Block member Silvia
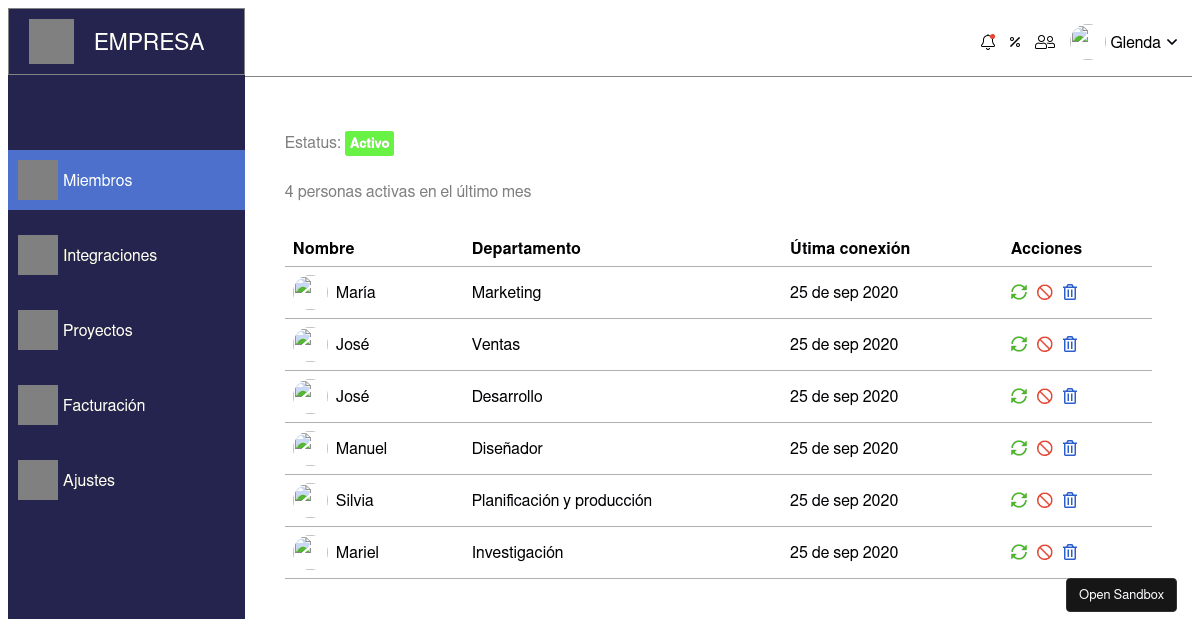The width and height of the screenshot is (1200, 630). pyautogui.click(x=1045, y=500)
